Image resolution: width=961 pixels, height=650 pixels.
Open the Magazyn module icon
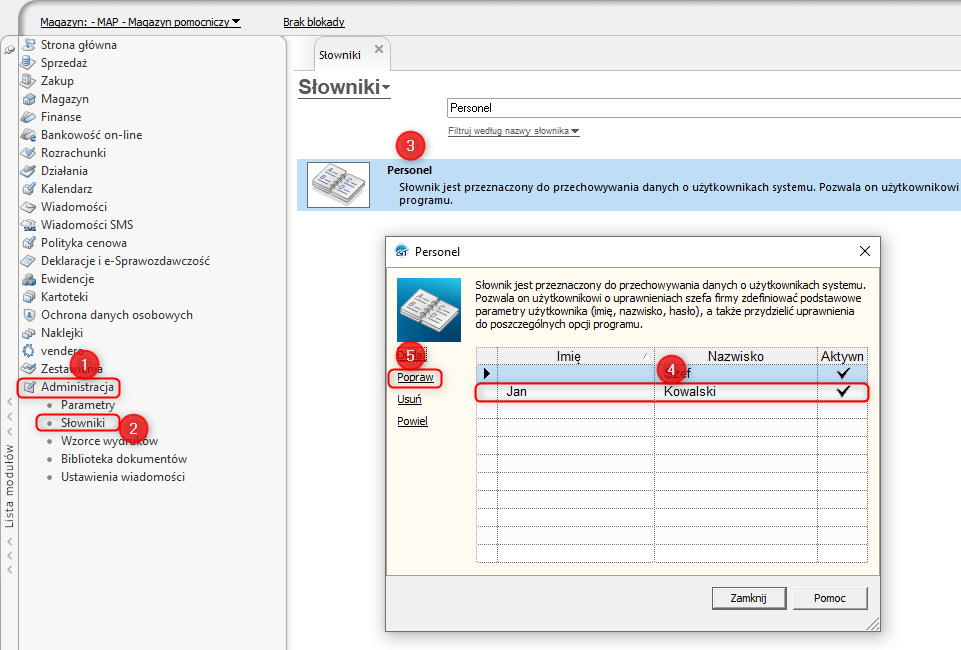tap(29, 99)
